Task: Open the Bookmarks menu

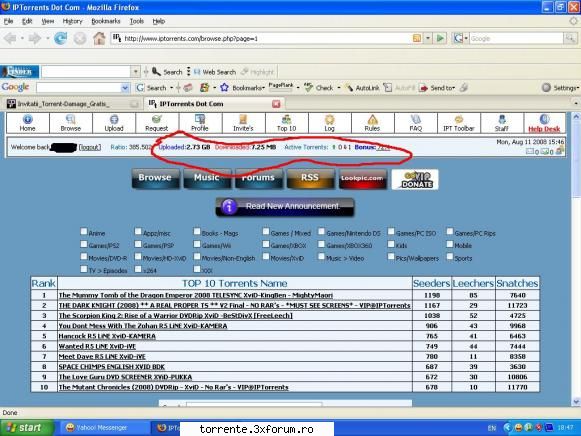Action: click(x=106, y=21)
